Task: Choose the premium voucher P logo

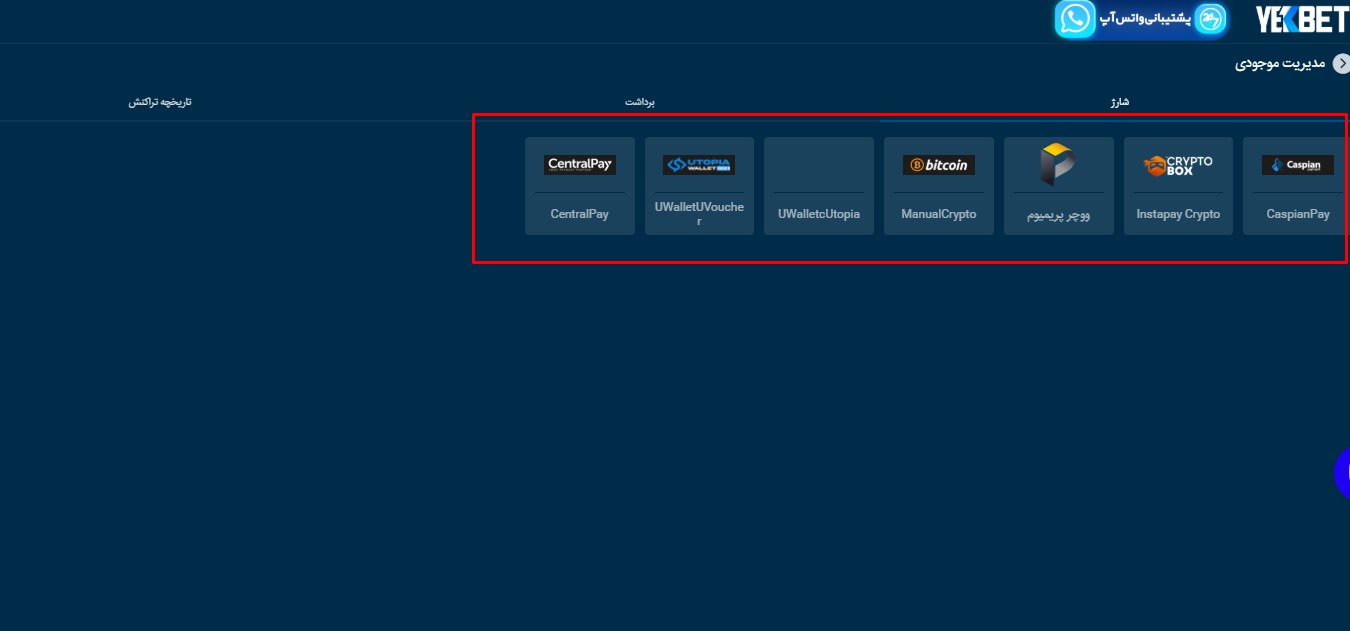Action: [x=1058, y=164]
